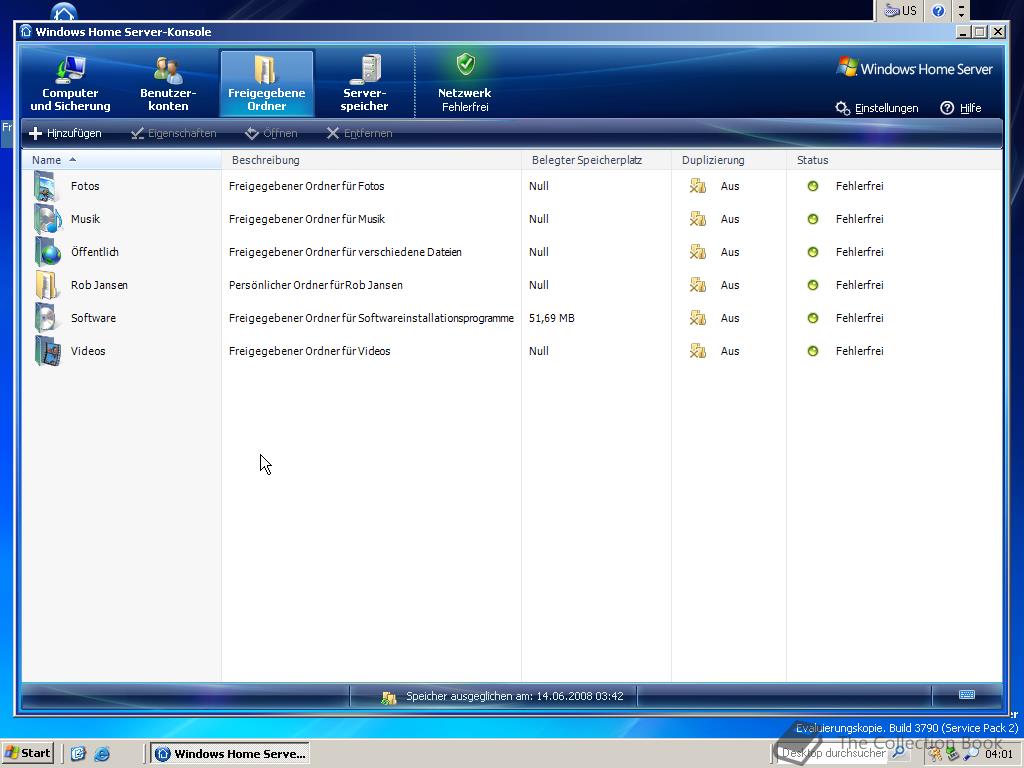
Task: Click Show Desktop quick launch icon
Action: [78, 754]
